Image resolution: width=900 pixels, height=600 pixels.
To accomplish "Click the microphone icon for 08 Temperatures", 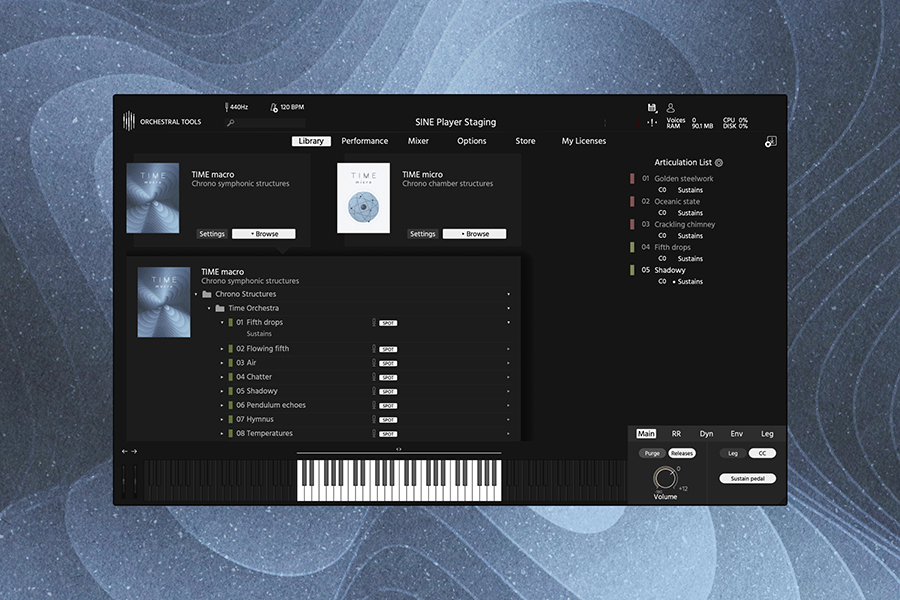I will 374,433.
